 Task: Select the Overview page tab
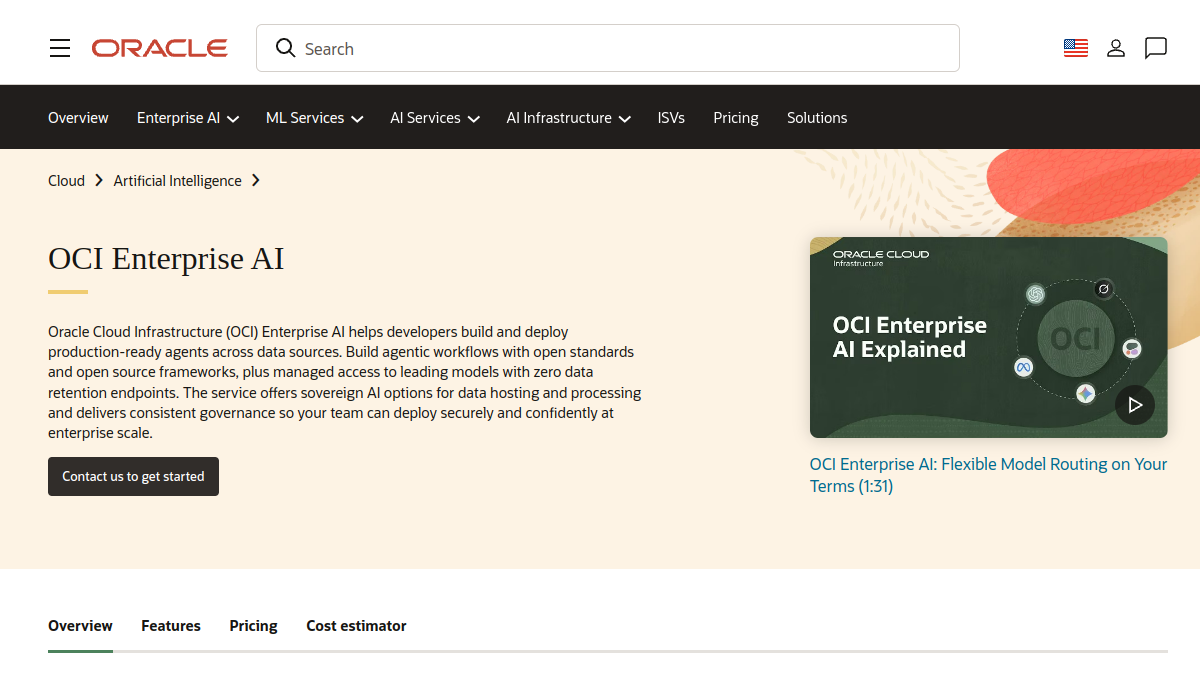[x=80, y=626]
